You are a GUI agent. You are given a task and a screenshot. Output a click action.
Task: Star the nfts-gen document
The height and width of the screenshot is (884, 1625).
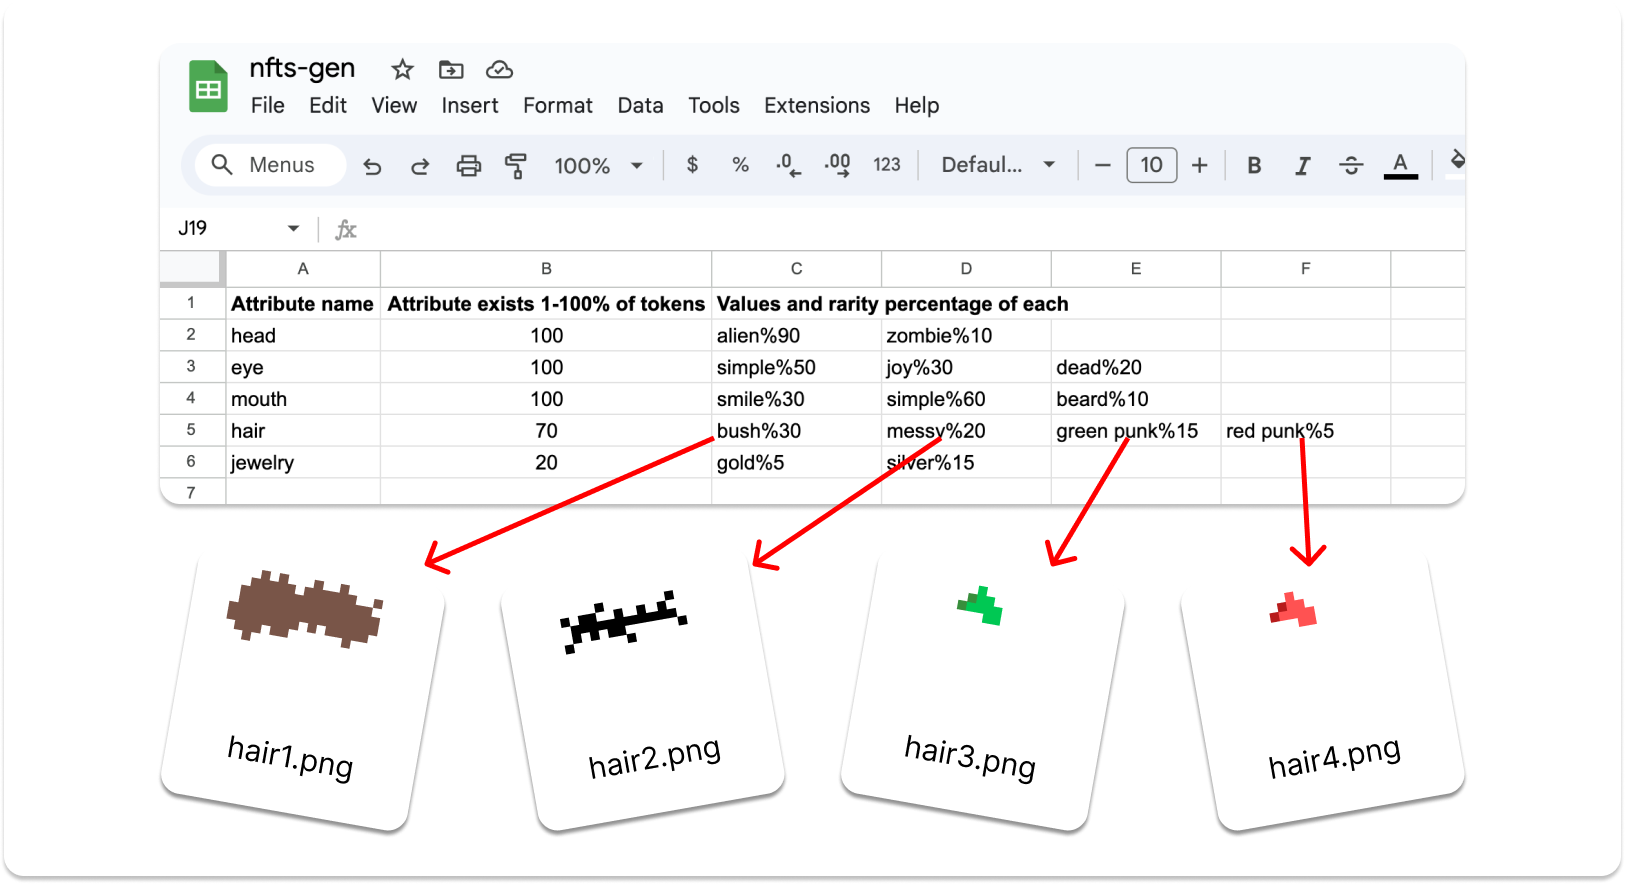coord(402,69)
